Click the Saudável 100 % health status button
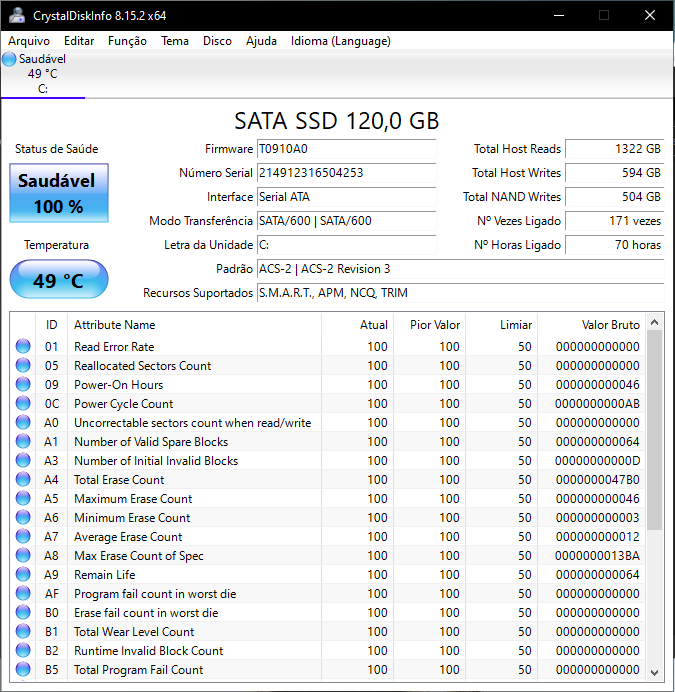The image size is (675, 692). [x=59, y=193]
